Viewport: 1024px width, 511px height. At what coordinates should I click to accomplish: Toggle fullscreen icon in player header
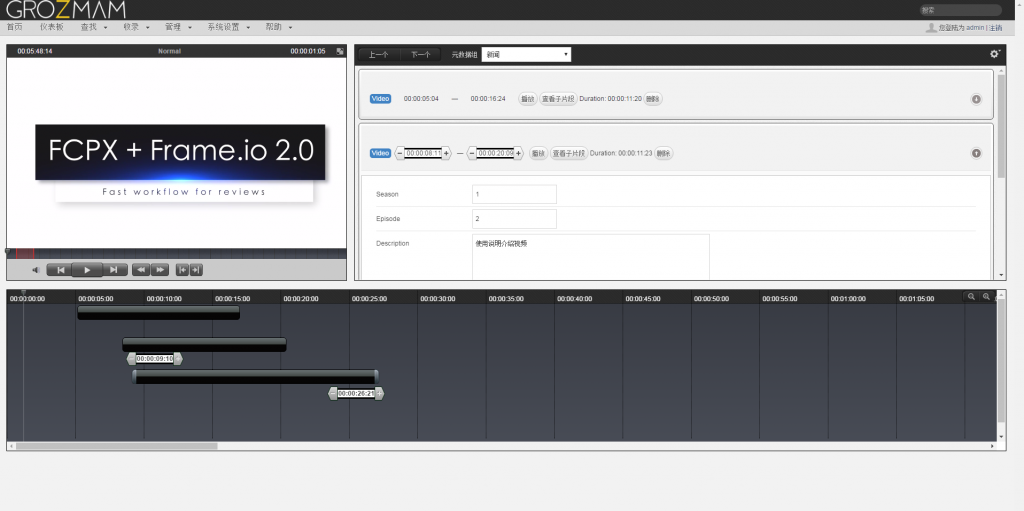coord(340,51)
